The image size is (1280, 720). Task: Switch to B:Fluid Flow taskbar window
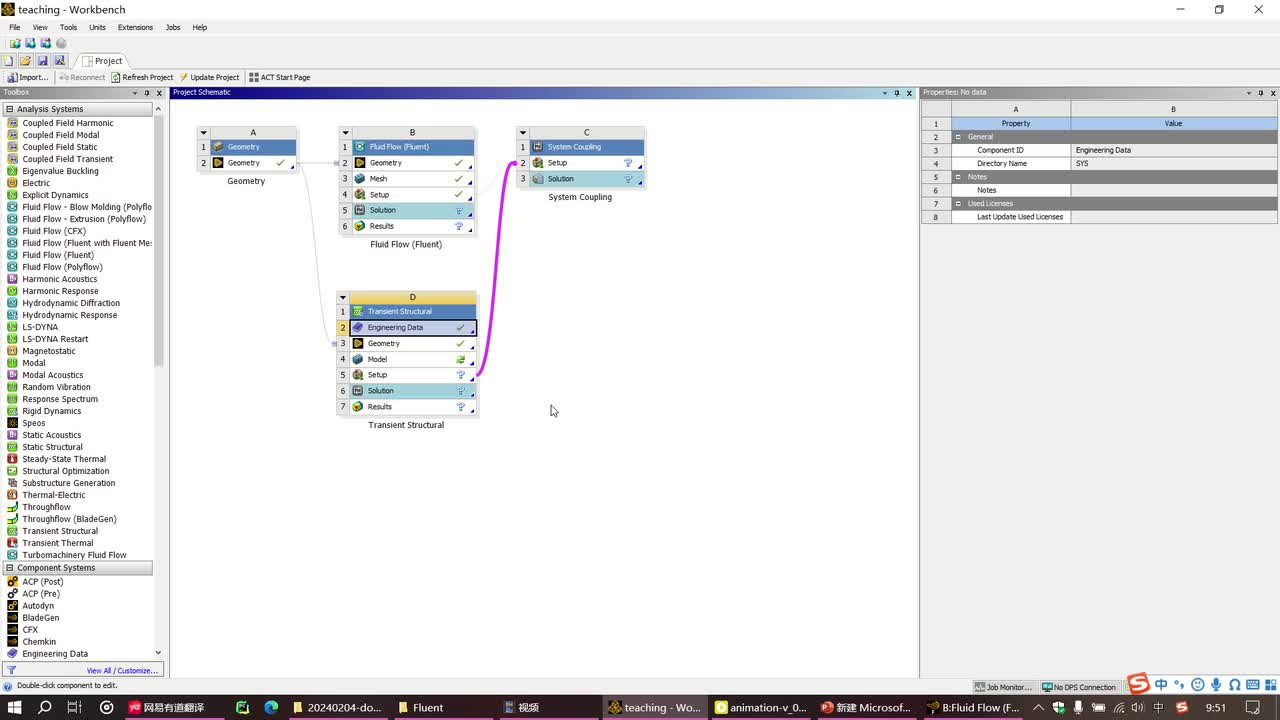tap(973, 707)
